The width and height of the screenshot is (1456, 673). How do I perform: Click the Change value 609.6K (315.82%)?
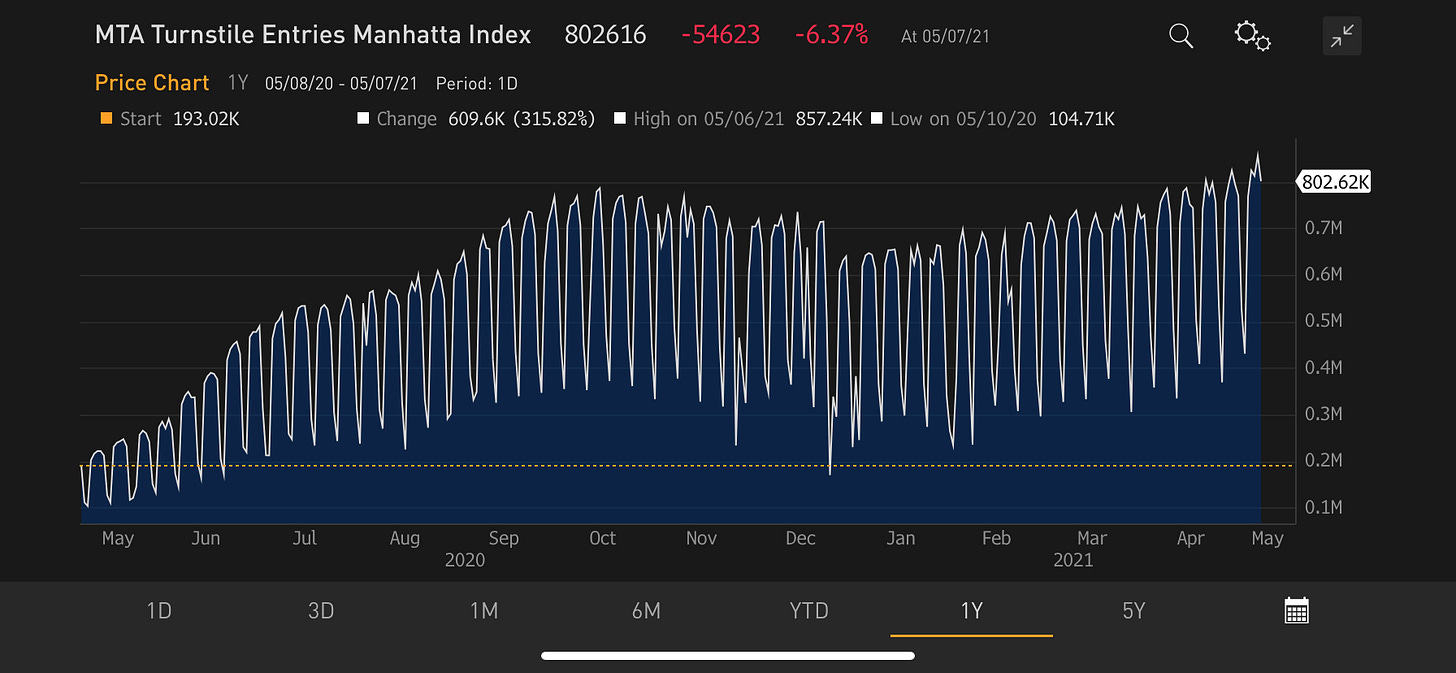(524, 119)
